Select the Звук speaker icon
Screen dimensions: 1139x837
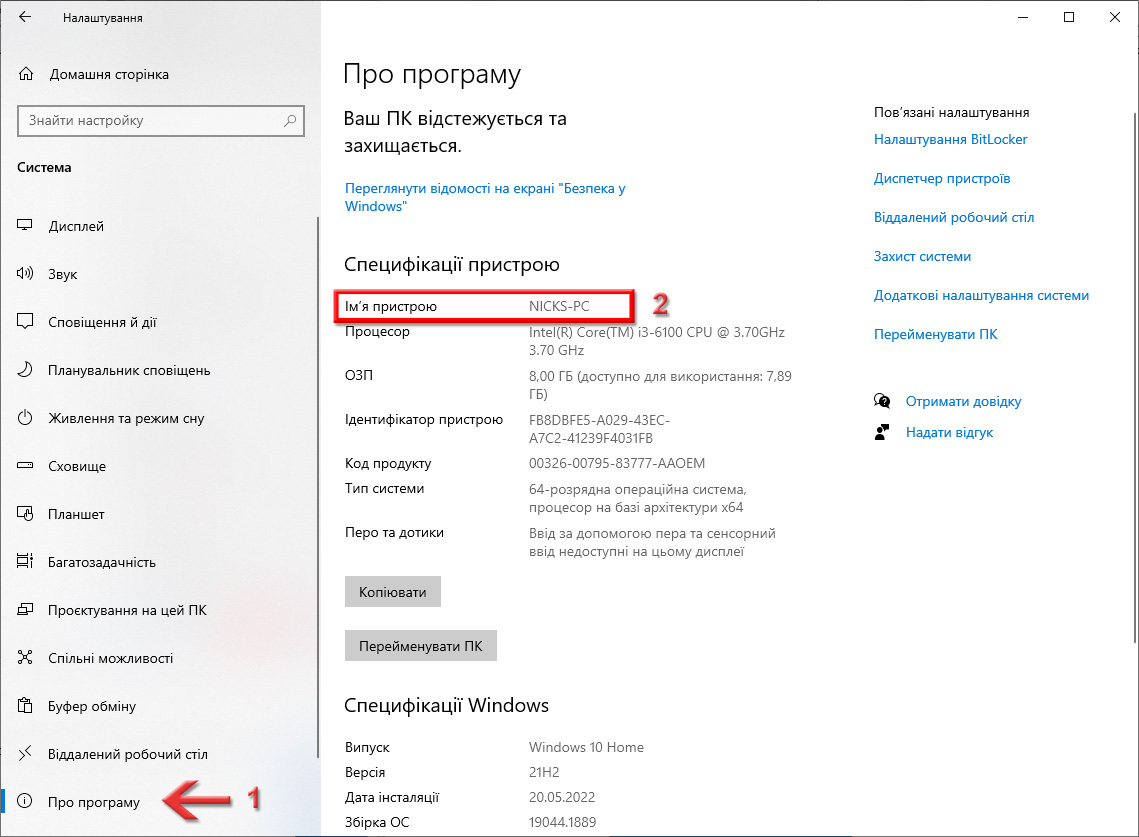25,274
